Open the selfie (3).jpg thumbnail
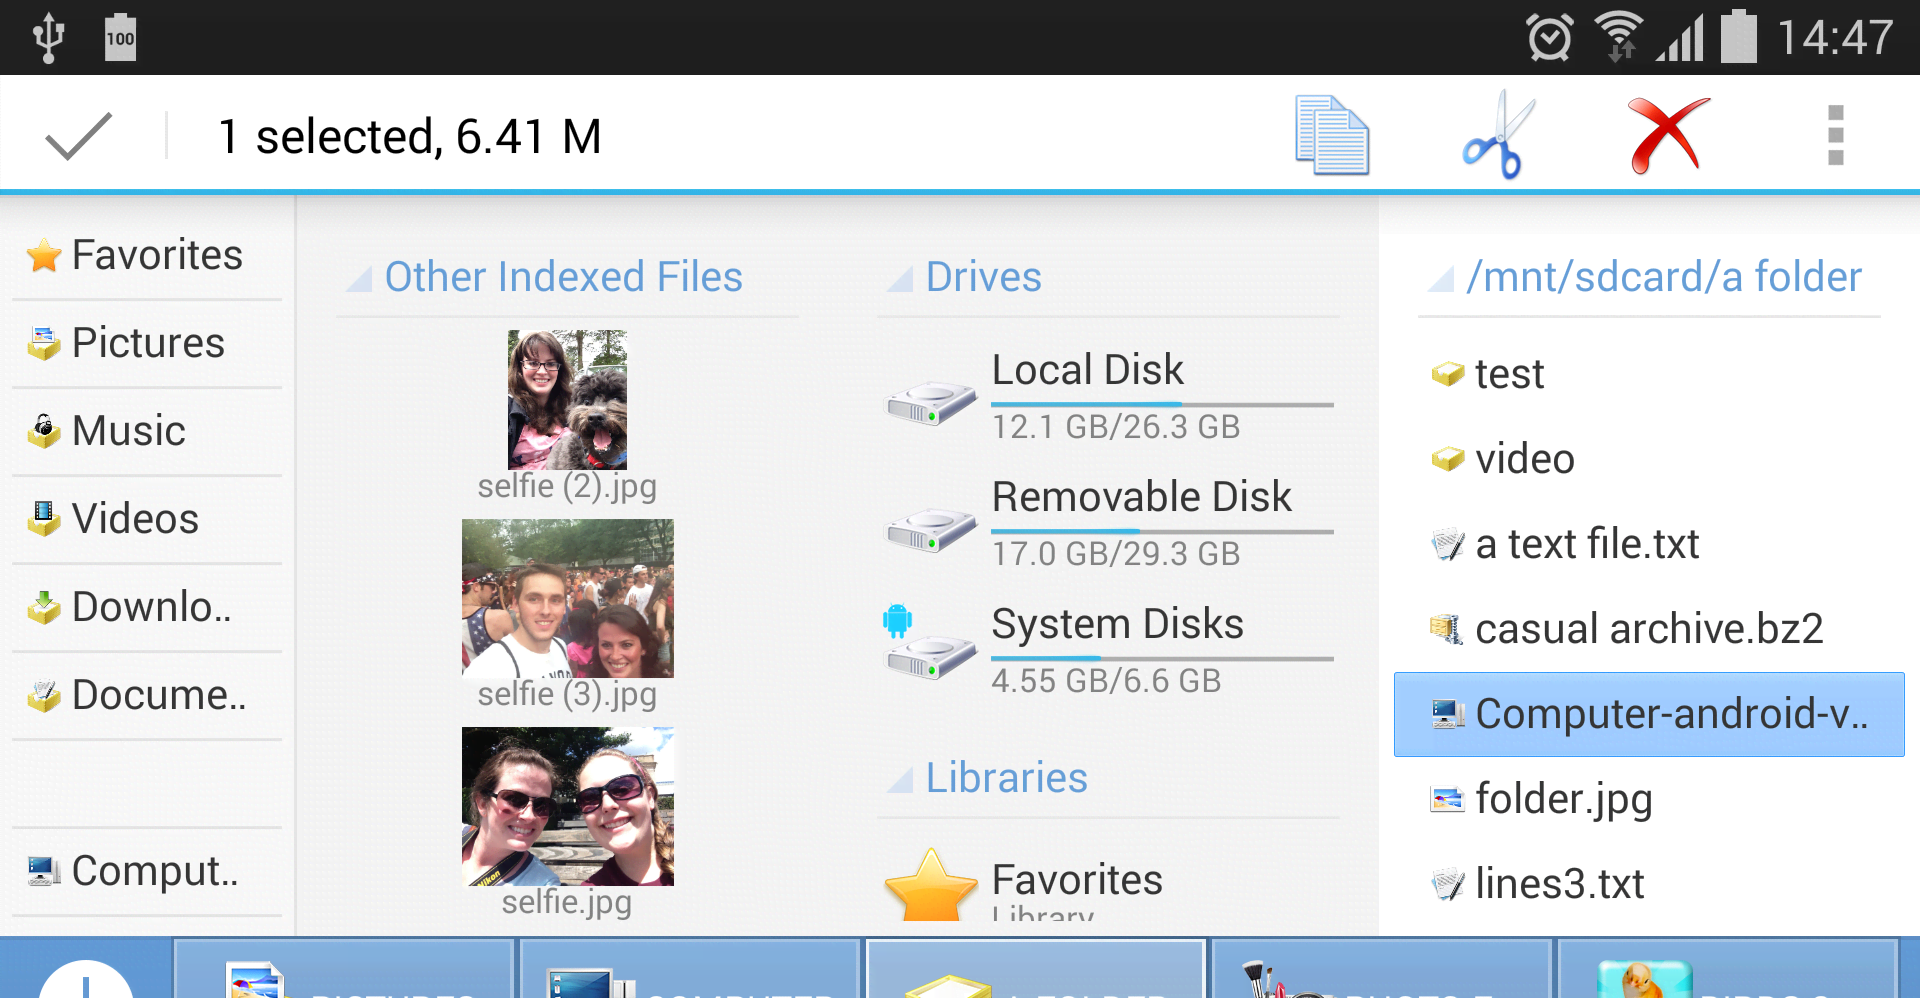This screenshot has width=1920, height=998. [567, 598]
